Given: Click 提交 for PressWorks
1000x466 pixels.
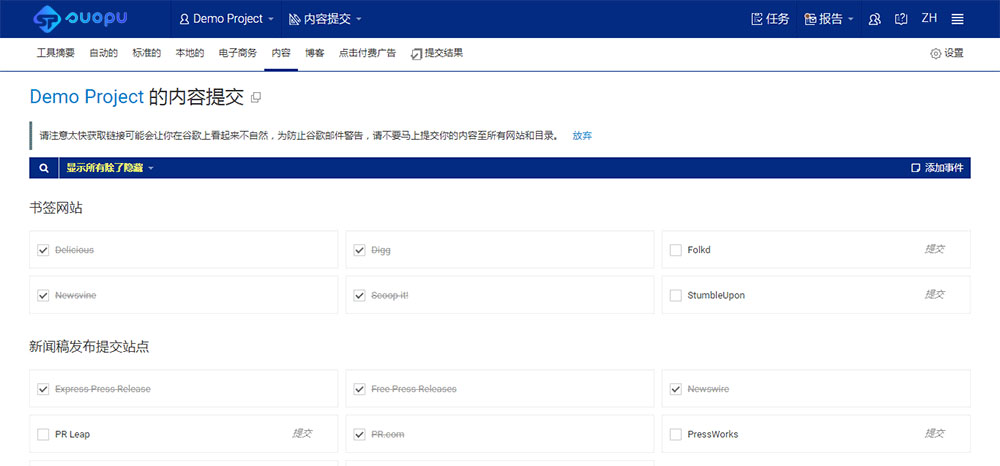Looking at the screenshot, I should (x=935, y=434).
